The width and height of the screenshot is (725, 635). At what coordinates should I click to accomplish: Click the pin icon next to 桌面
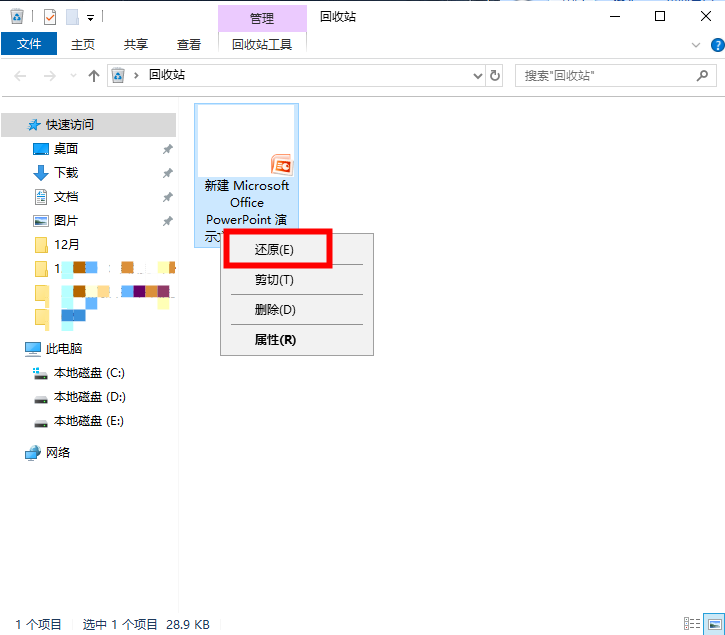click(167, 149)
